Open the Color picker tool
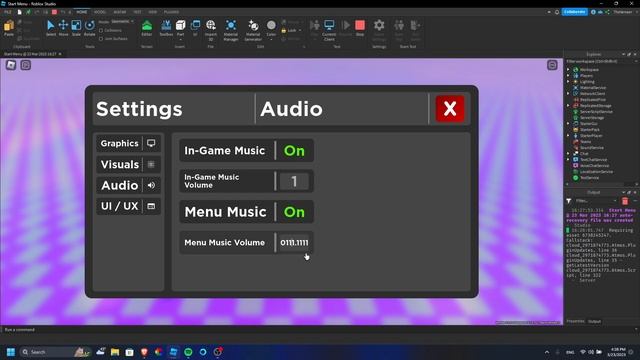Image resolution: width=640 pixels, height=360 pixels. pos(271,29)
